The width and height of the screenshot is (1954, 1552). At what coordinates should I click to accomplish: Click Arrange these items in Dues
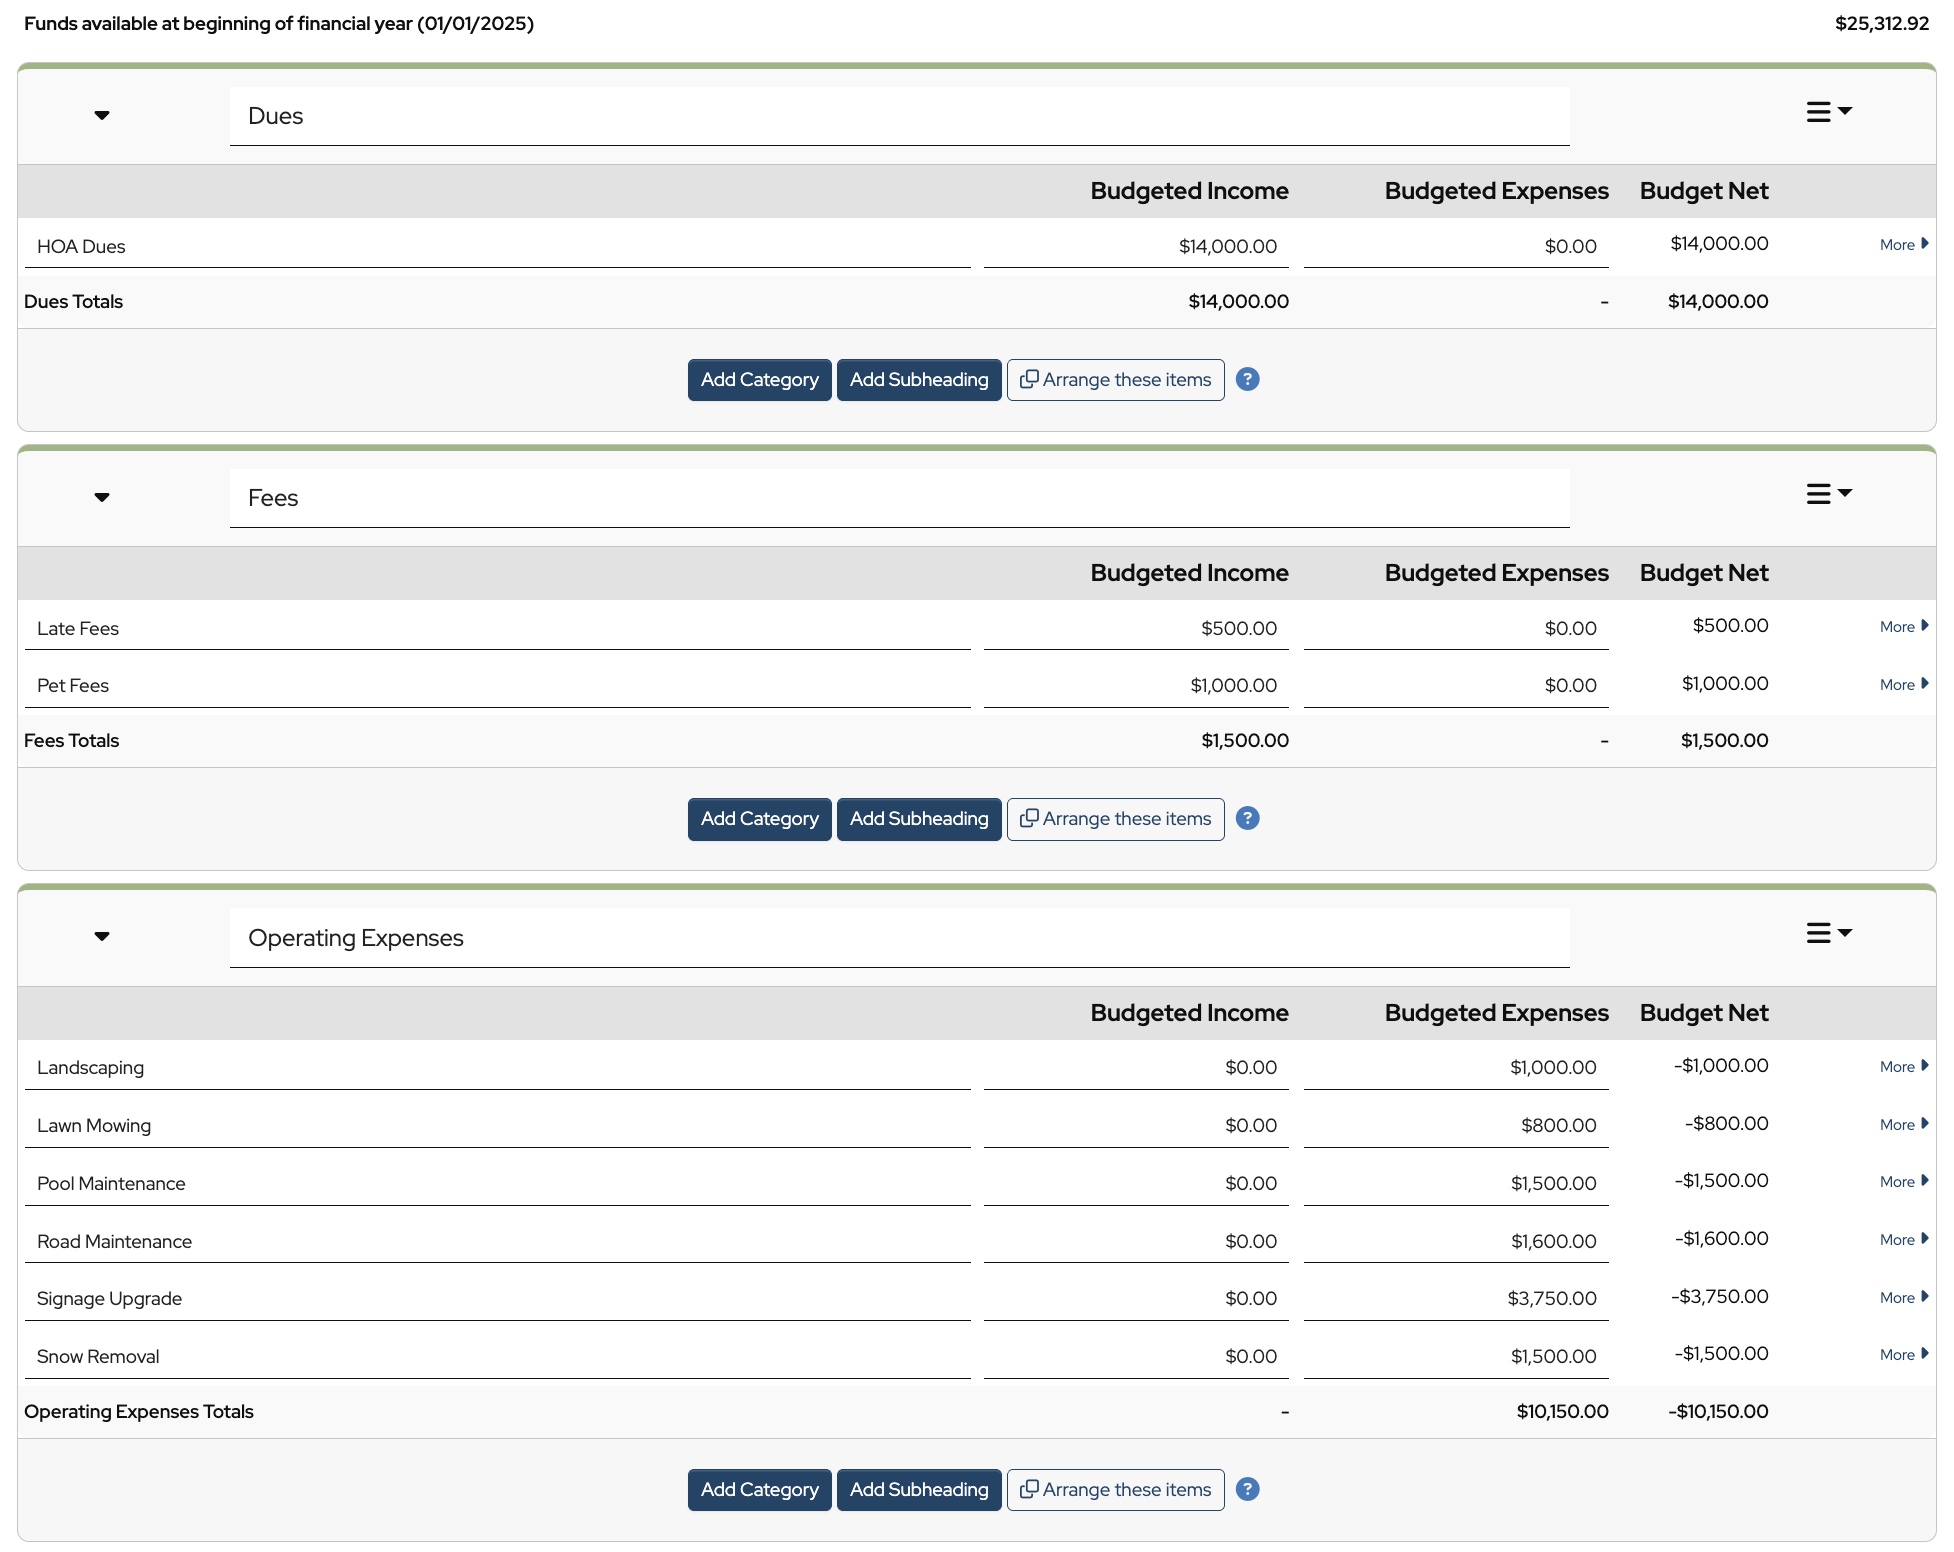(x=1115, y=380)
